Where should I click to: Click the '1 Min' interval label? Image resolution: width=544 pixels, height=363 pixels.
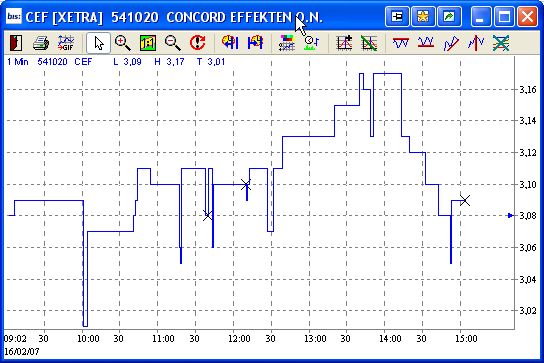tap(18, 62)
